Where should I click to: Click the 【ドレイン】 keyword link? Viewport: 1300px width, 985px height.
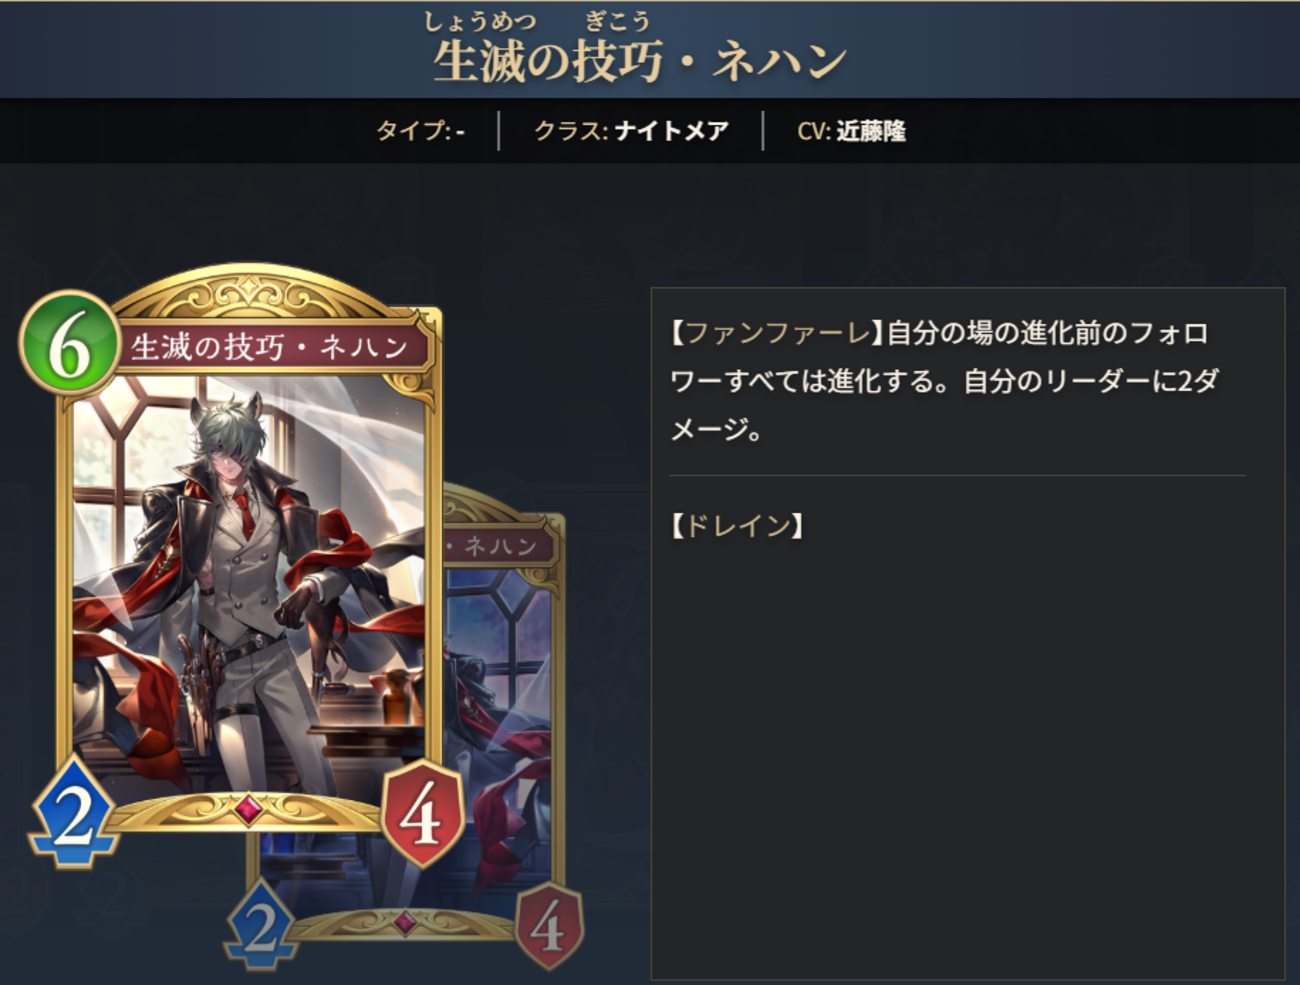click(737, 525)
